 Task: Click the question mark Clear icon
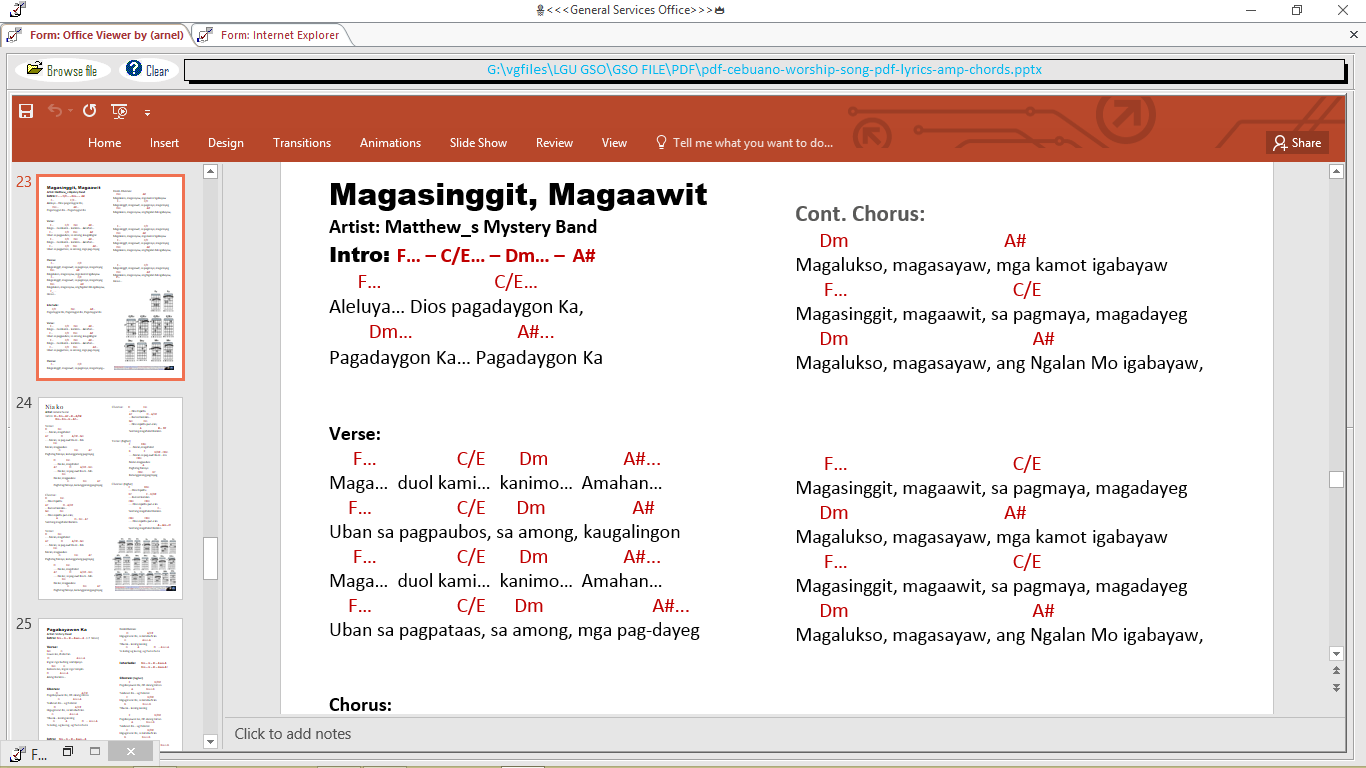point(134,69)
